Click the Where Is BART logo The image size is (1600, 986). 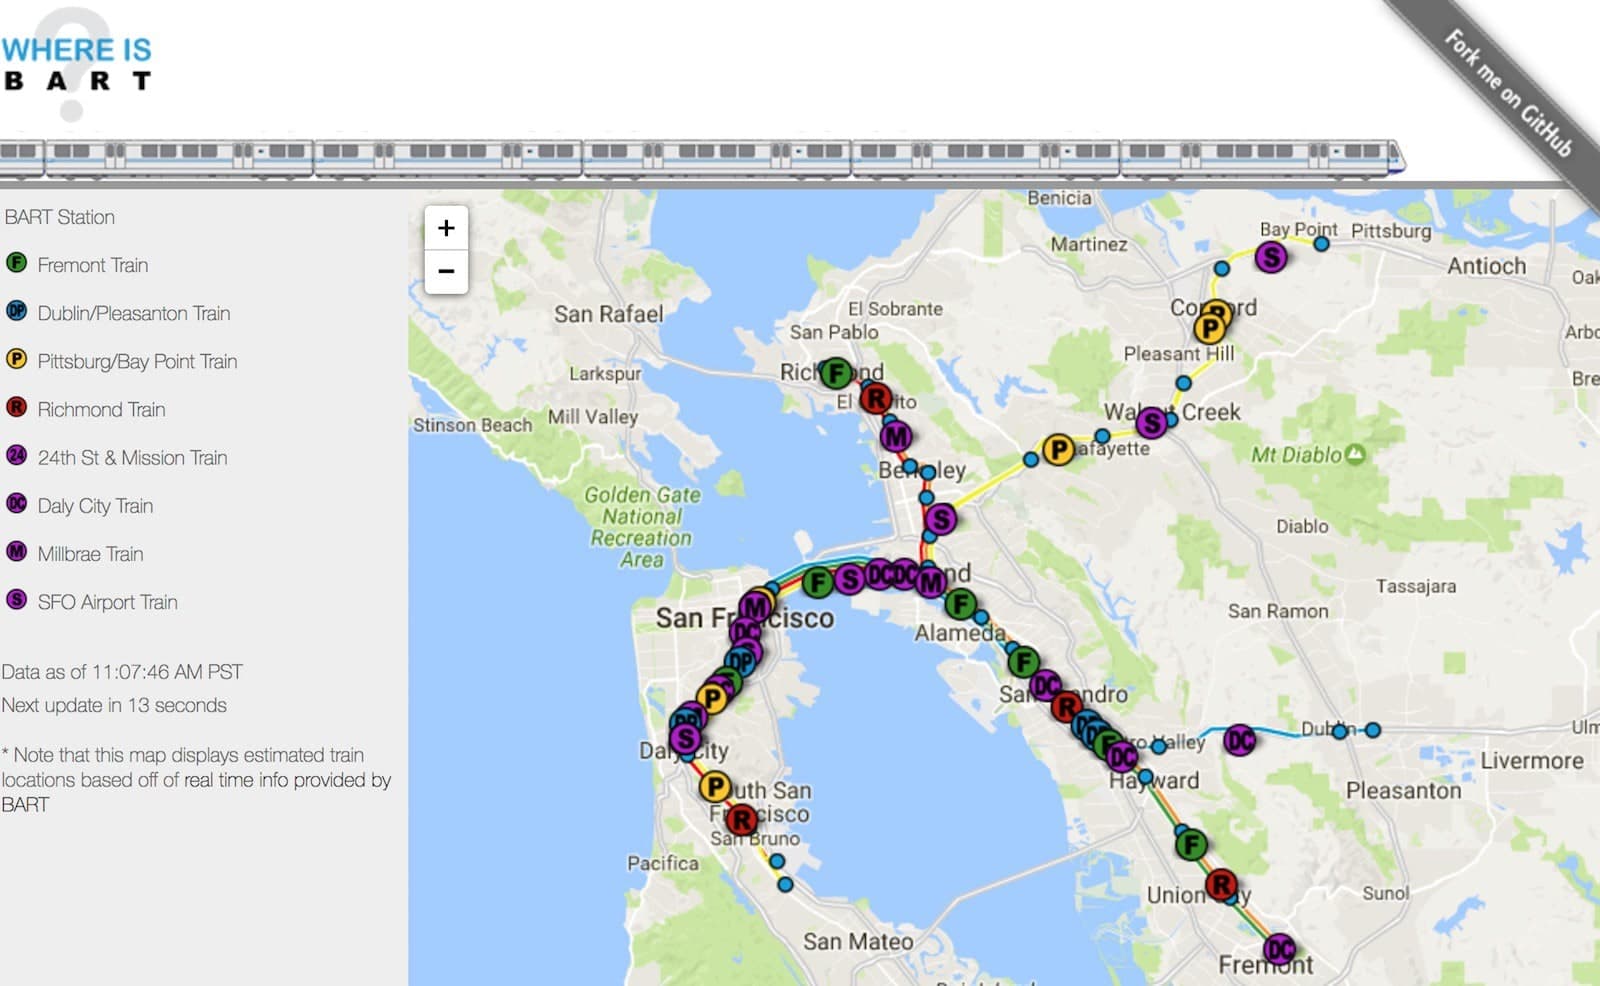point(77,64)
